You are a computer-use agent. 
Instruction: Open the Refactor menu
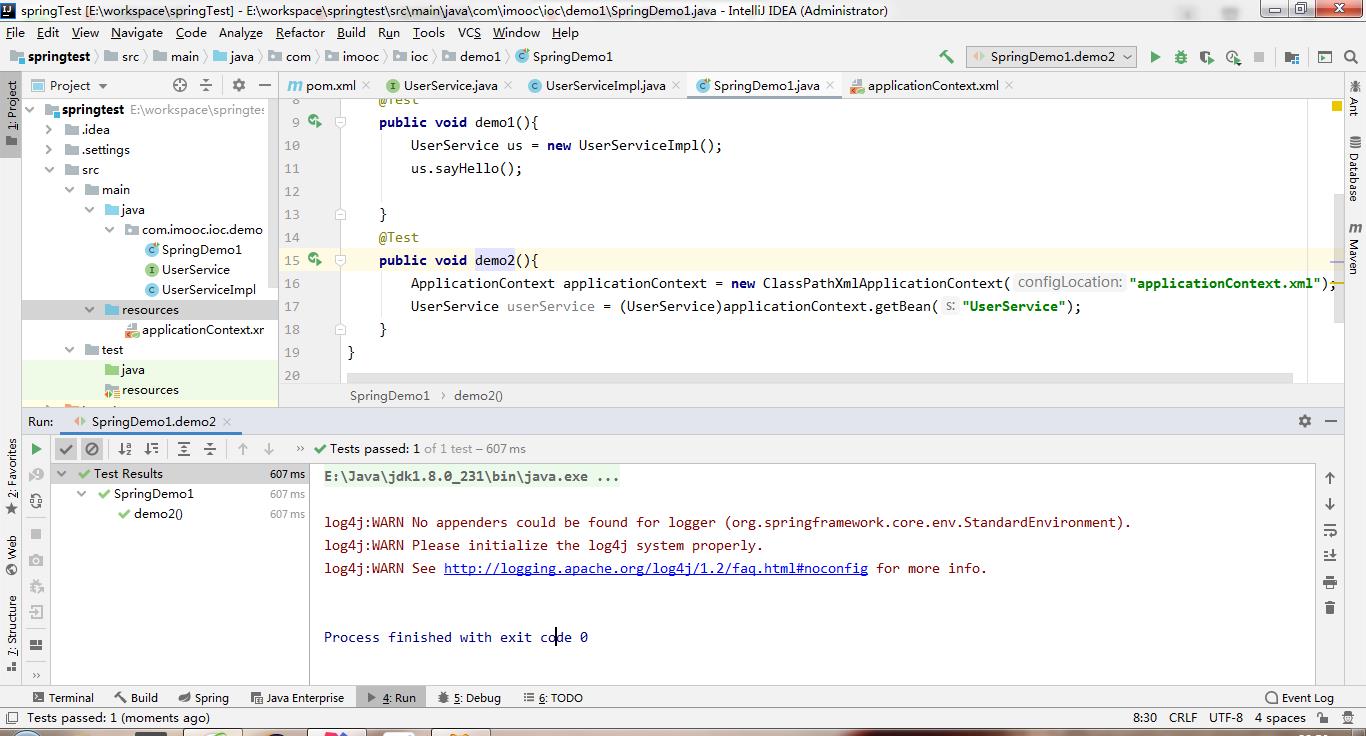tap(300, 33)
